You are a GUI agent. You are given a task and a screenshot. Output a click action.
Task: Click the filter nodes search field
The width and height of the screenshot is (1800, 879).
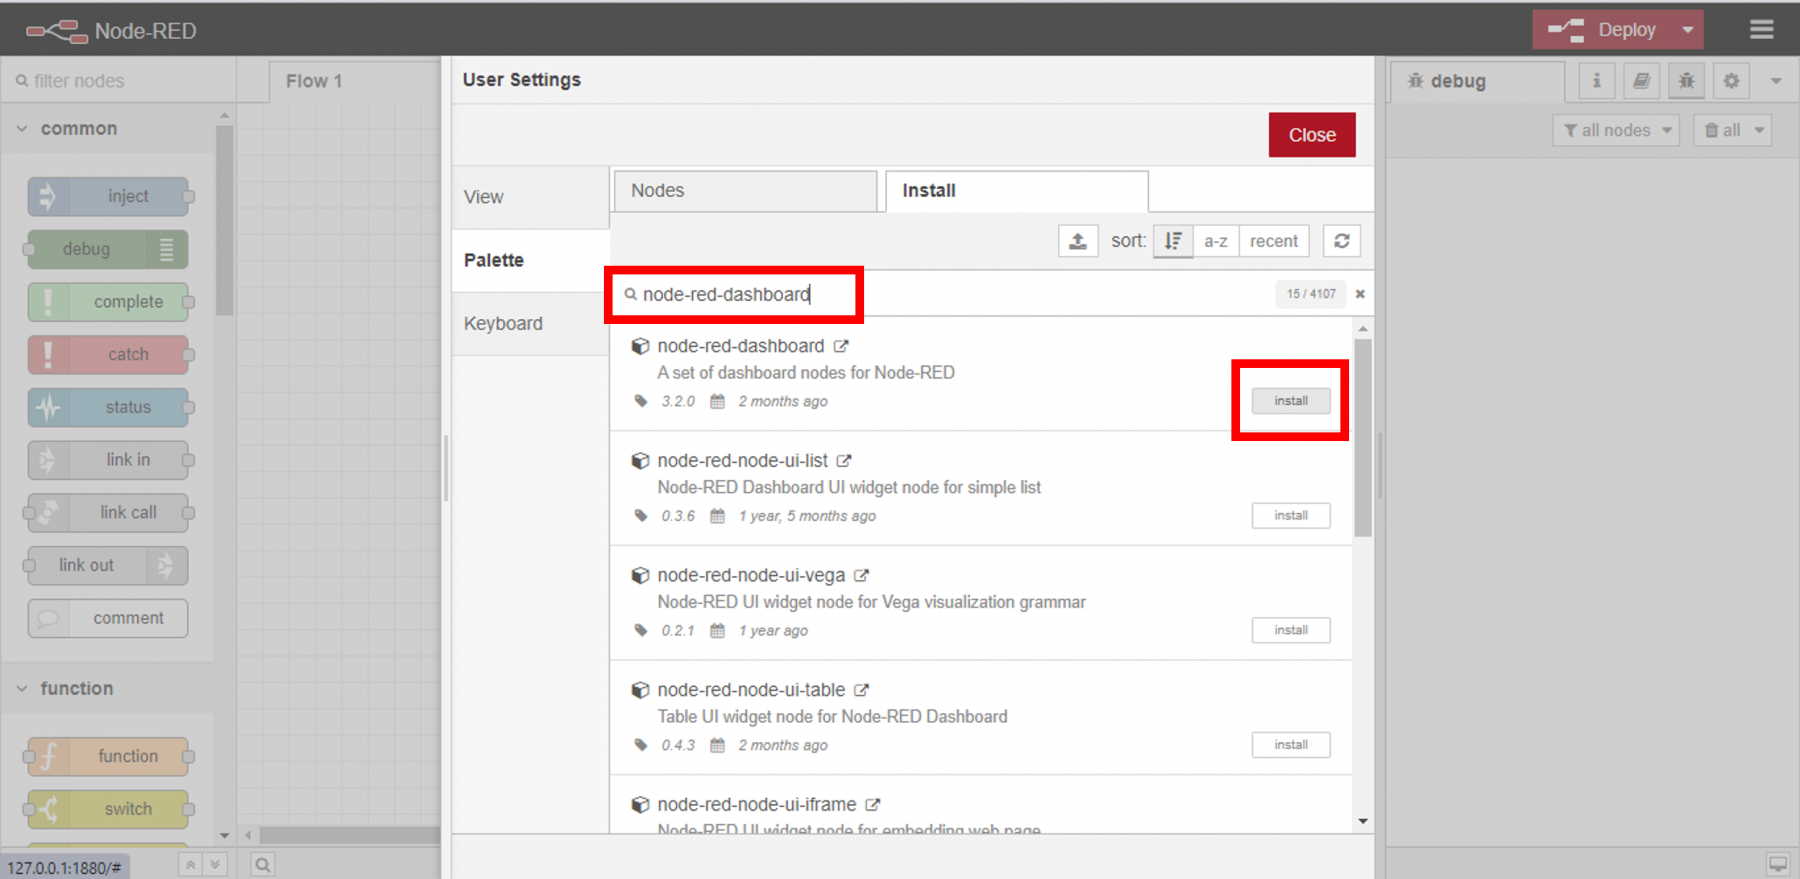(x=120, y=81)
